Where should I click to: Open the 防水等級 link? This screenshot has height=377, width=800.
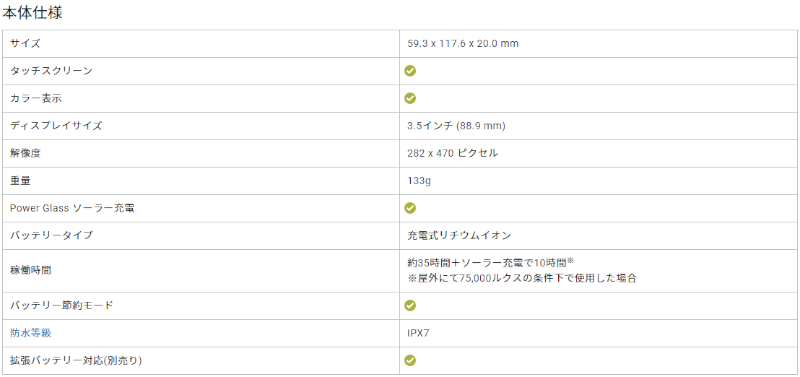click(31, 333)
